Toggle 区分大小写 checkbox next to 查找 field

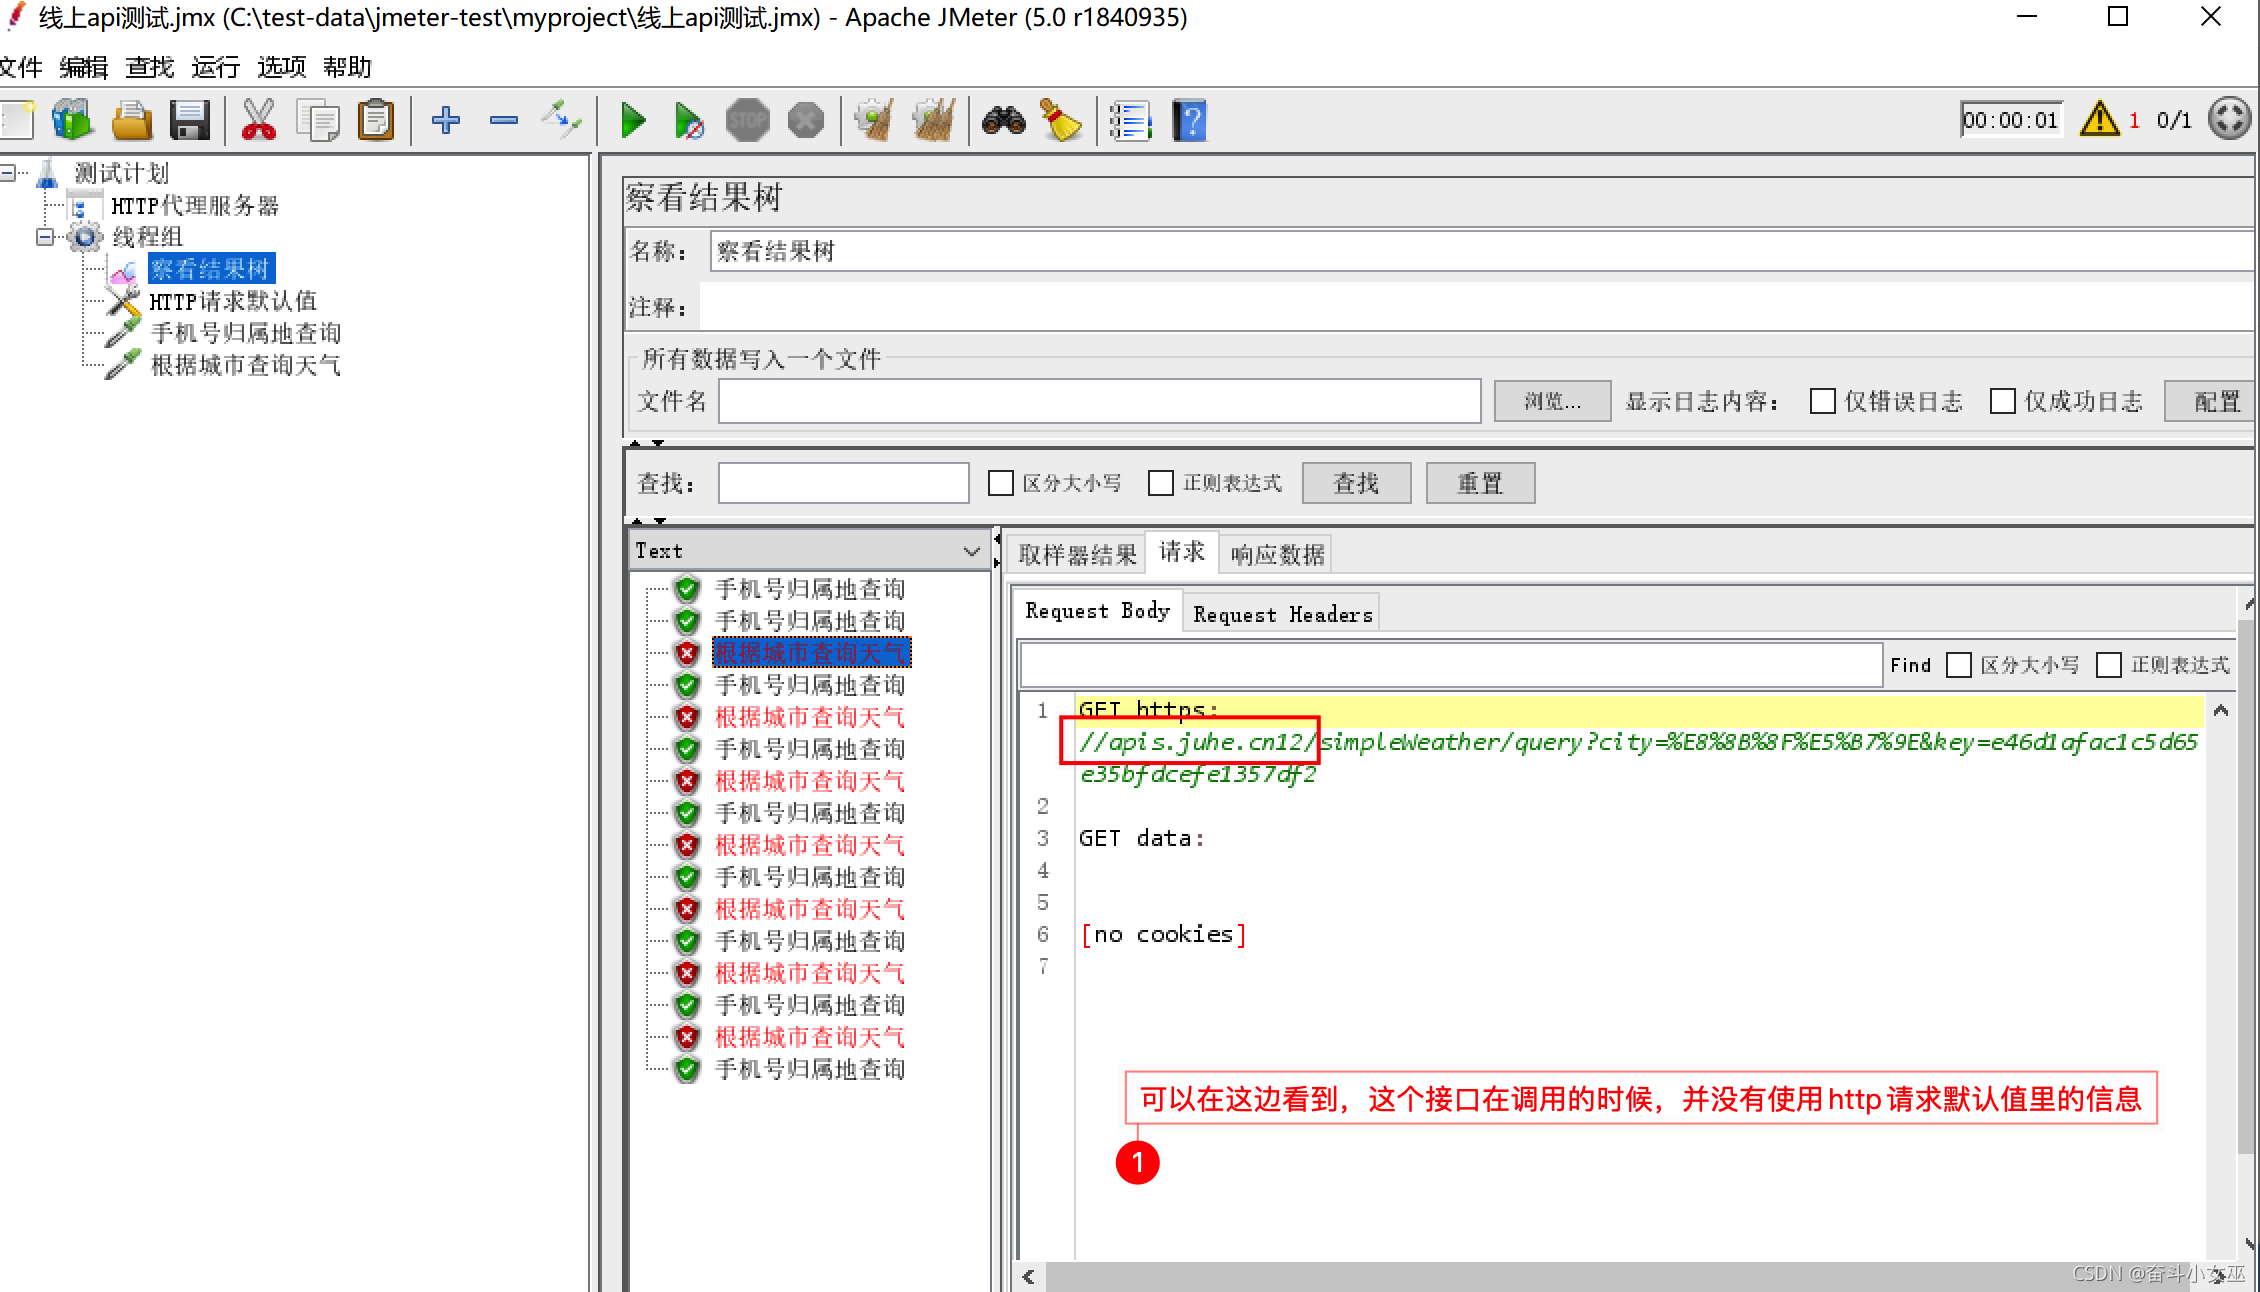pos(1000,483)
